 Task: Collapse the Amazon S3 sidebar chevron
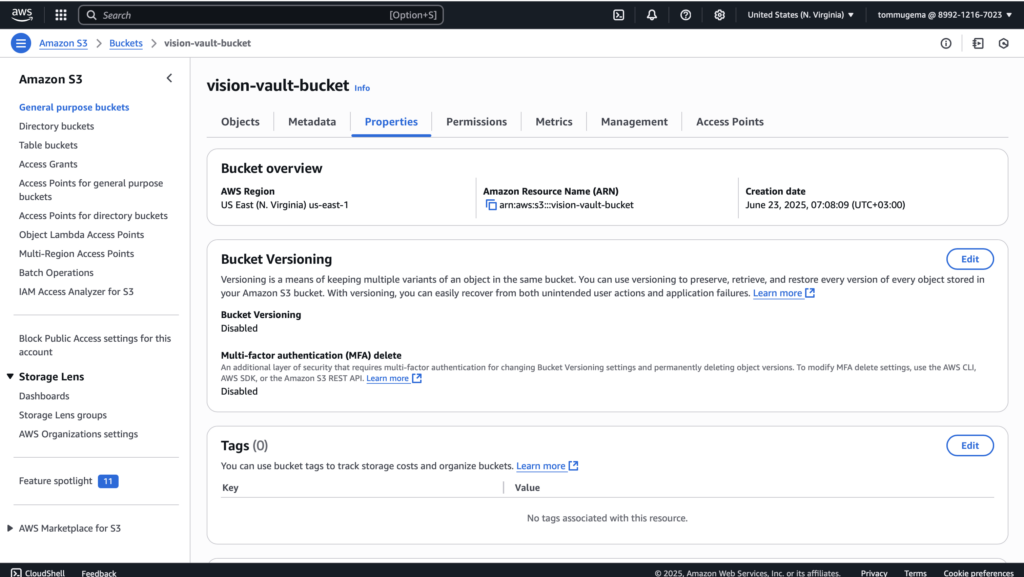click(169, 78)
